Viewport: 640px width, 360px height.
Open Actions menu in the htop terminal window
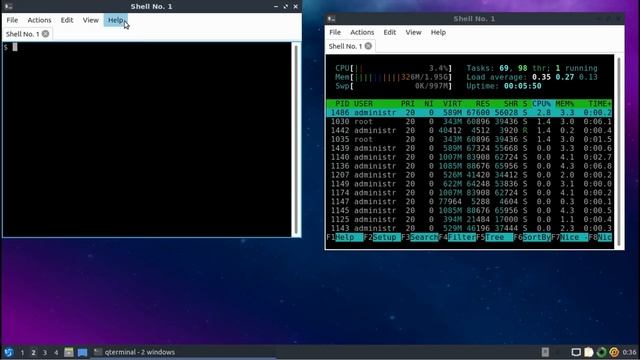pyautogui.click(x=362, y=32)
